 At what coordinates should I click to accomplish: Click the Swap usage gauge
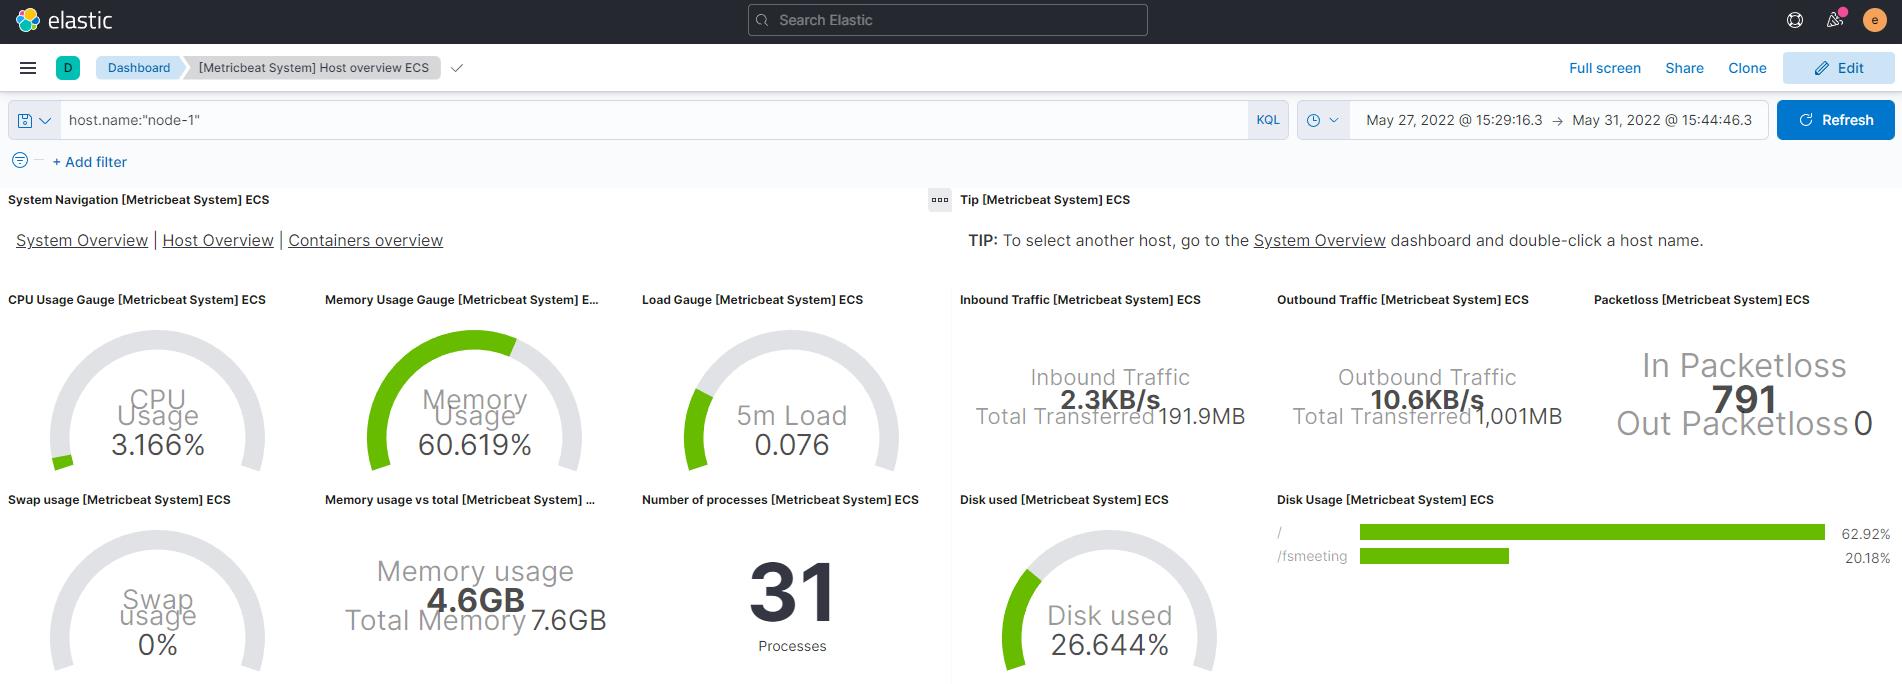158,600
